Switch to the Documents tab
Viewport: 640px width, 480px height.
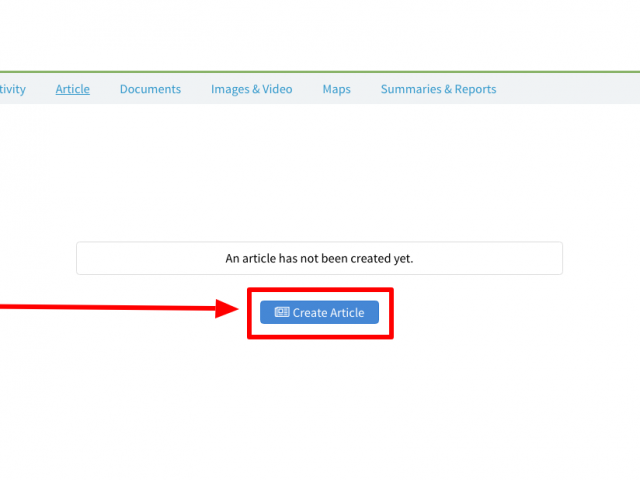point(150,89)
